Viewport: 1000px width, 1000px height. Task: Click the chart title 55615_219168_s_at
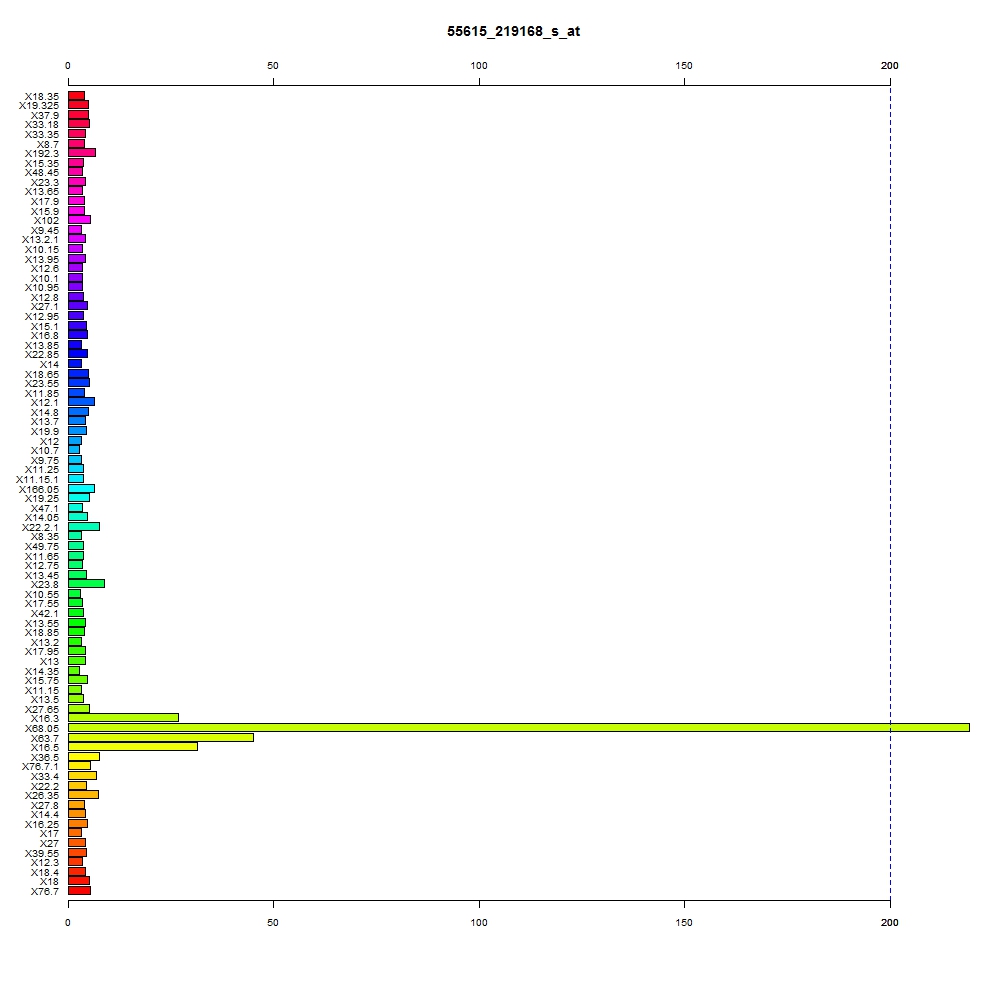pos(513,31)
